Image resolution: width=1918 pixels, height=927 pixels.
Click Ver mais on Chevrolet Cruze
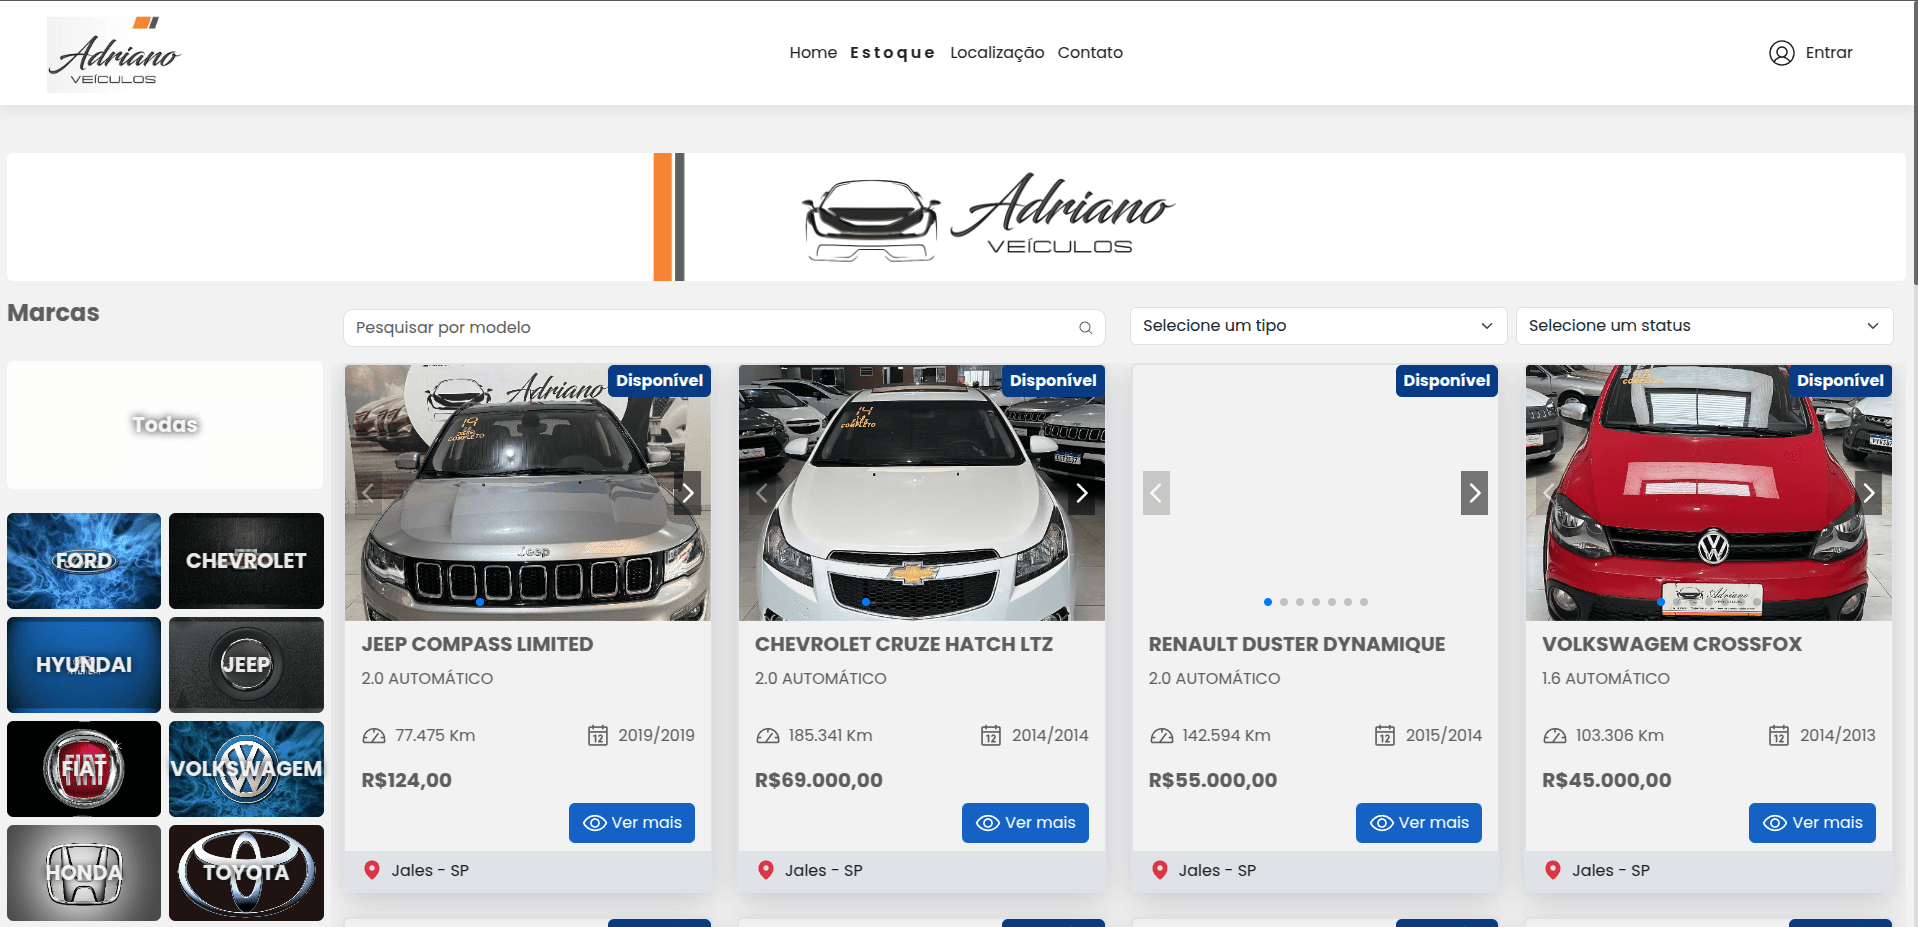point(1025,823)
